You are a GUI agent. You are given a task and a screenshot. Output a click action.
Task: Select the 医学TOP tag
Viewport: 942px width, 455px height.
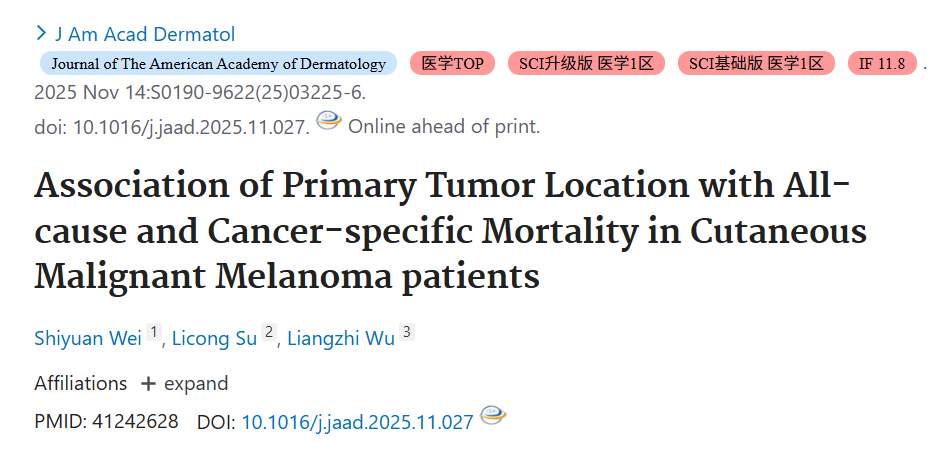click(x=452, y=64)
